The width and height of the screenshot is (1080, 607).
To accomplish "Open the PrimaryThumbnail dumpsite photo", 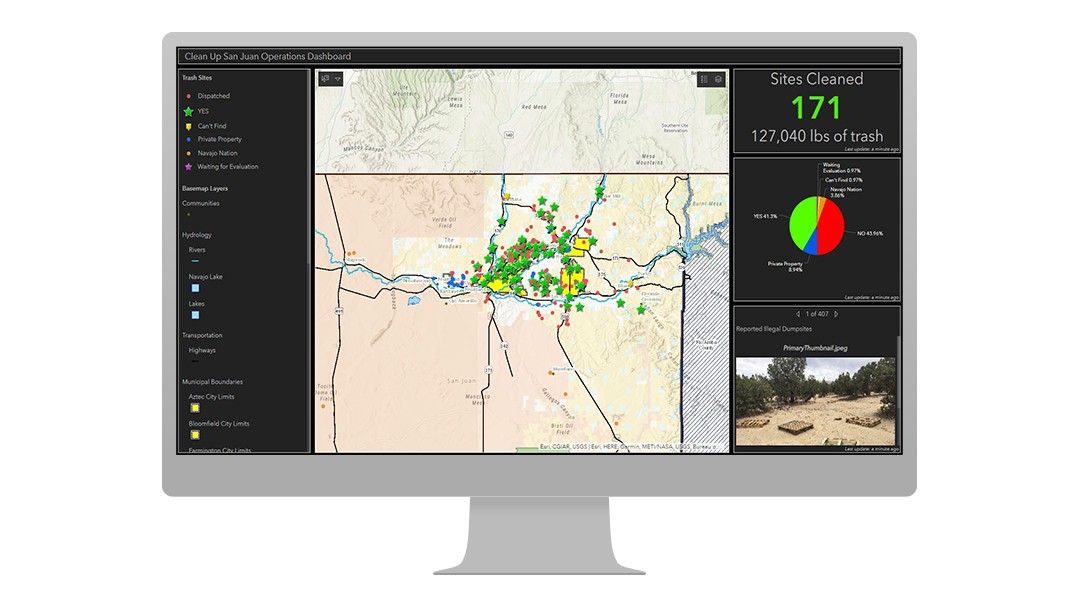I will (x=816, y=401).
